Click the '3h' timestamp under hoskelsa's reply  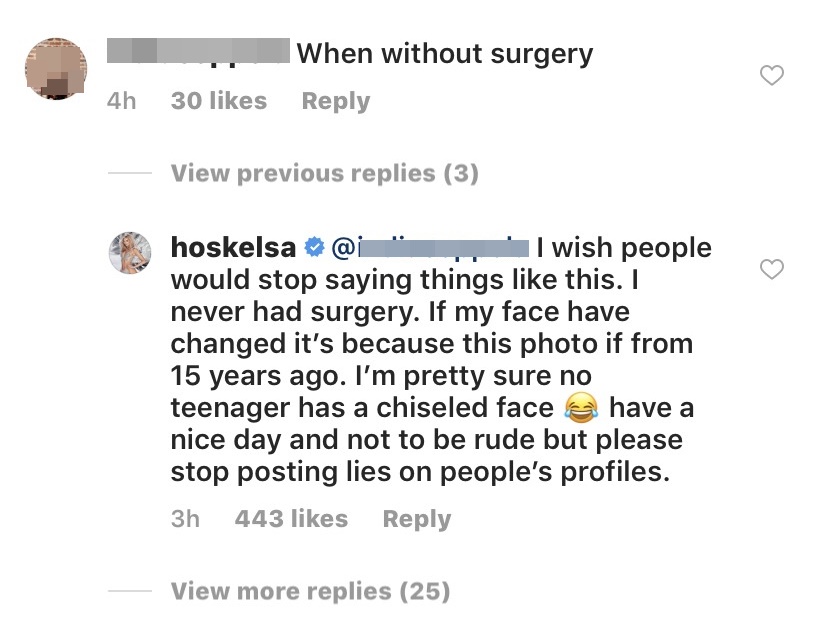pyautogui.click(x=185, y=519)
